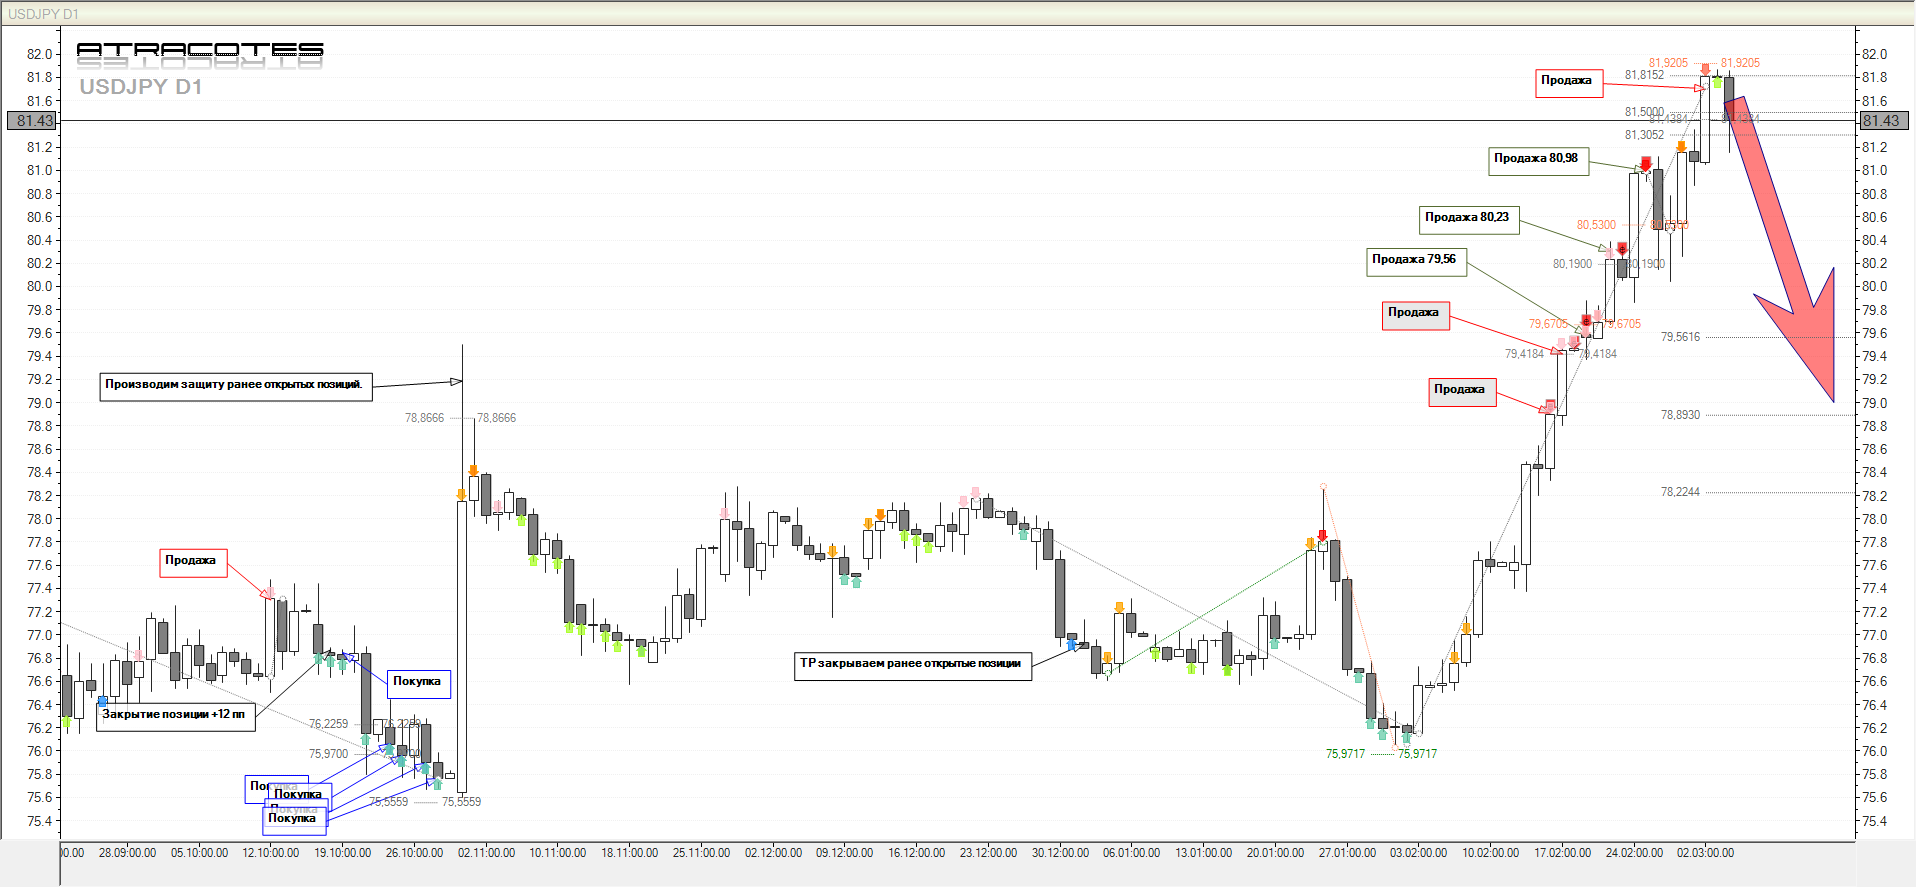Click the 02.11 date on the time axis
Image resolution: width=1916 pixels, height=887 pixels.
click(486, 853)
